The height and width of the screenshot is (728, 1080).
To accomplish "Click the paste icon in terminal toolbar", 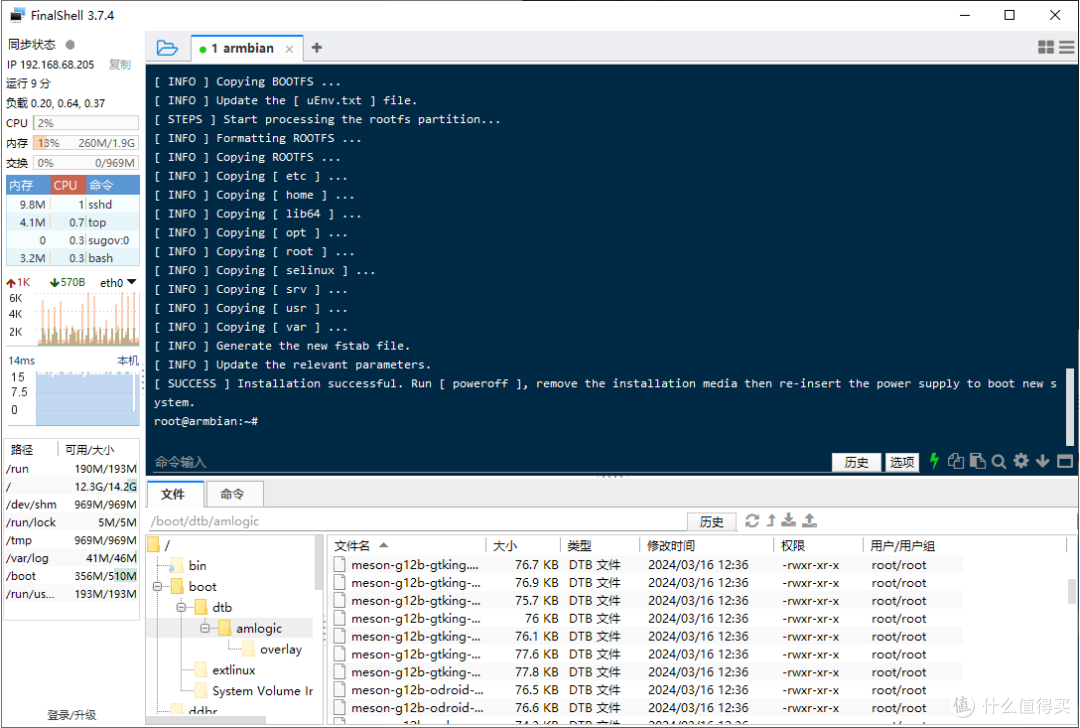I will pos(977,461).
